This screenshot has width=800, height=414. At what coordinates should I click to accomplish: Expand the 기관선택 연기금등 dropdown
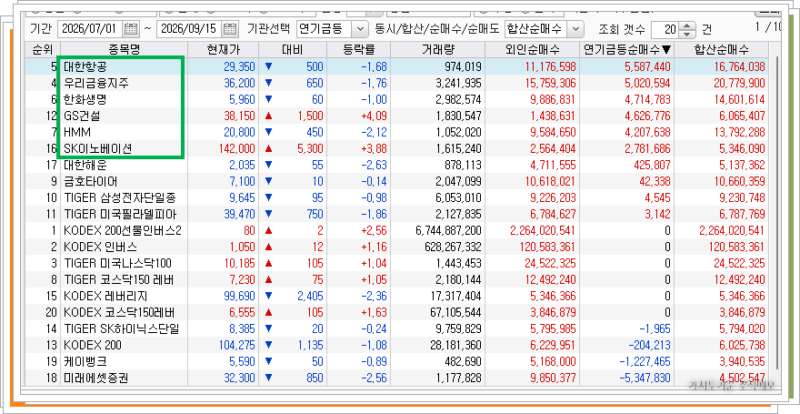(x=360, y=29)
